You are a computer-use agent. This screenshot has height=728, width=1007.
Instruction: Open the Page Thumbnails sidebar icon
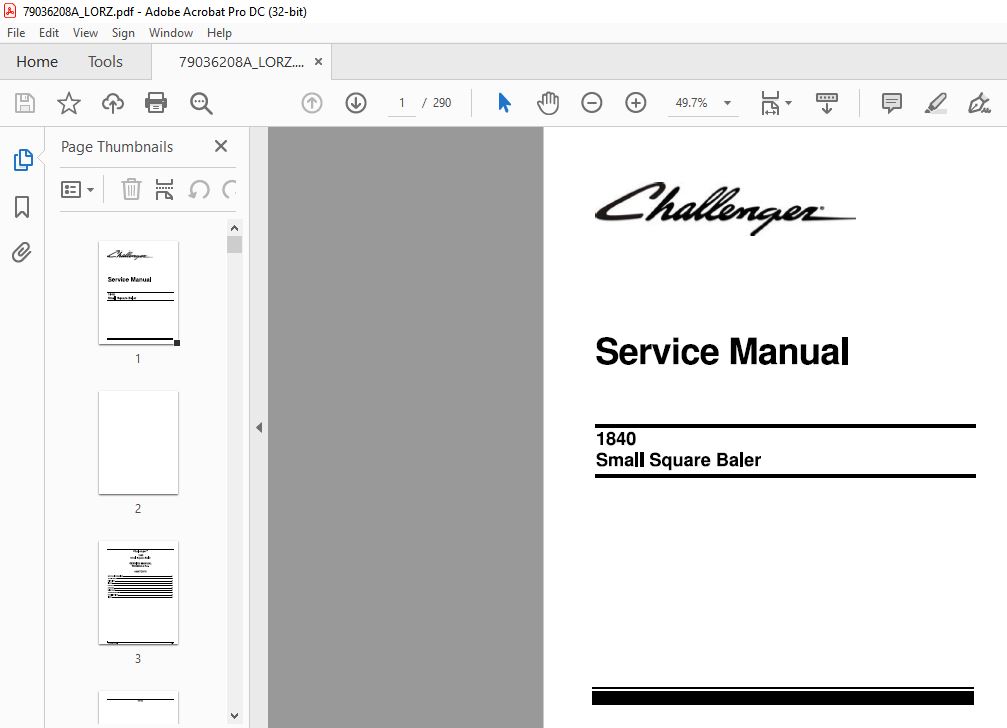point(22,160)
